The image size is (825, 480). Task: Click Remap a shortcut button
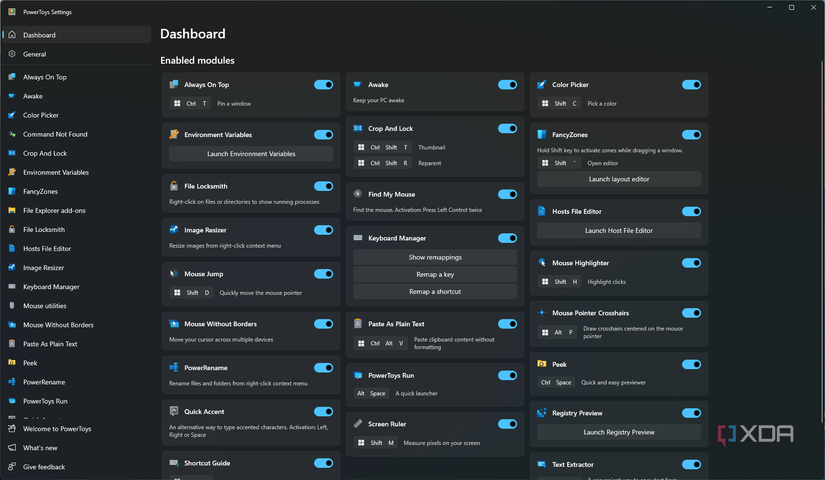(435, 292)
